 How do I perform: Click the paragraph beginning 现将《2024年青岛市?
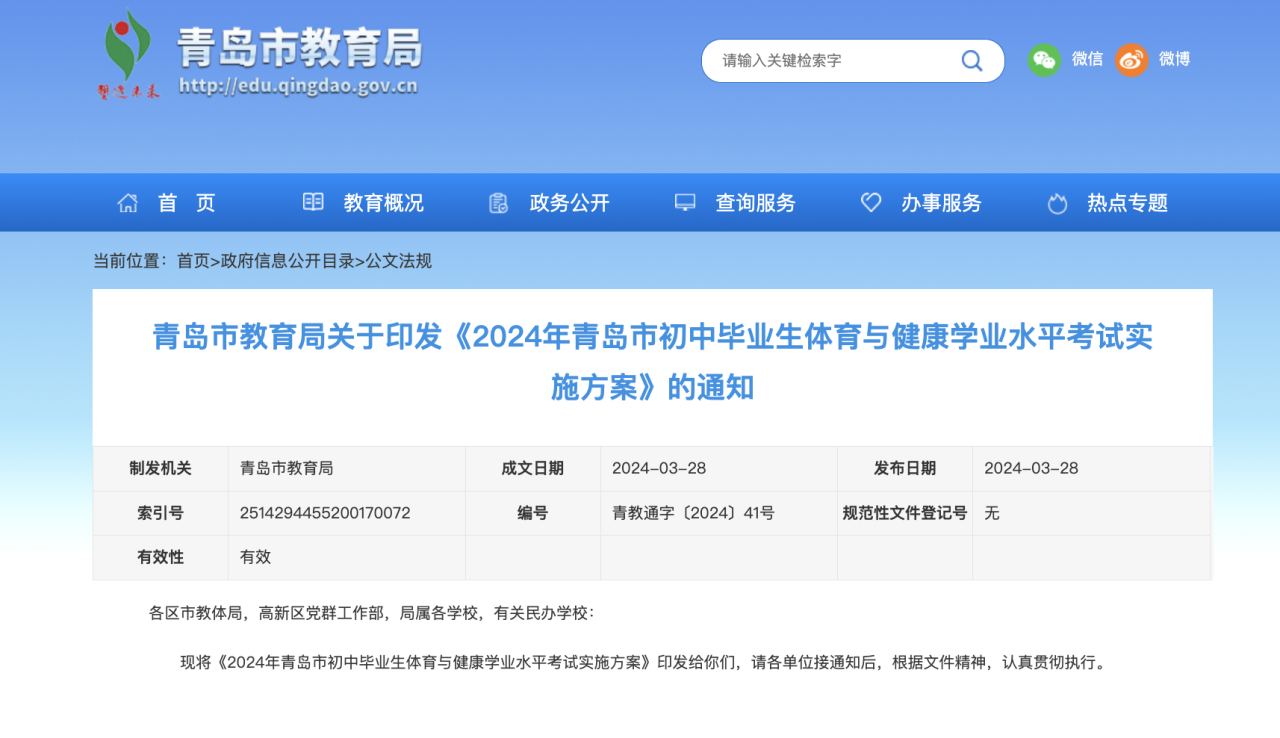tap(645, 662)
